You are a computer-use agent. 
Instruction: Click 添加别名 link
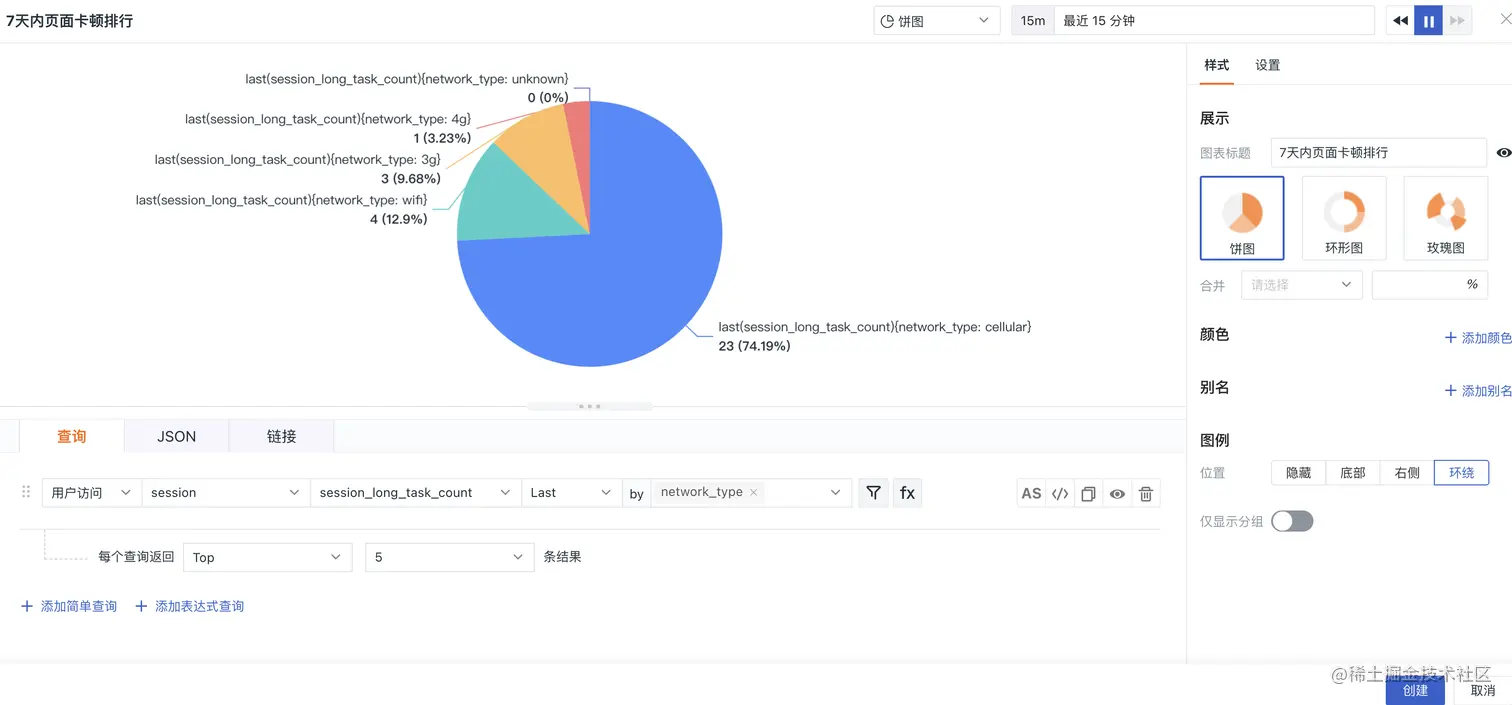click(1479, 390)
